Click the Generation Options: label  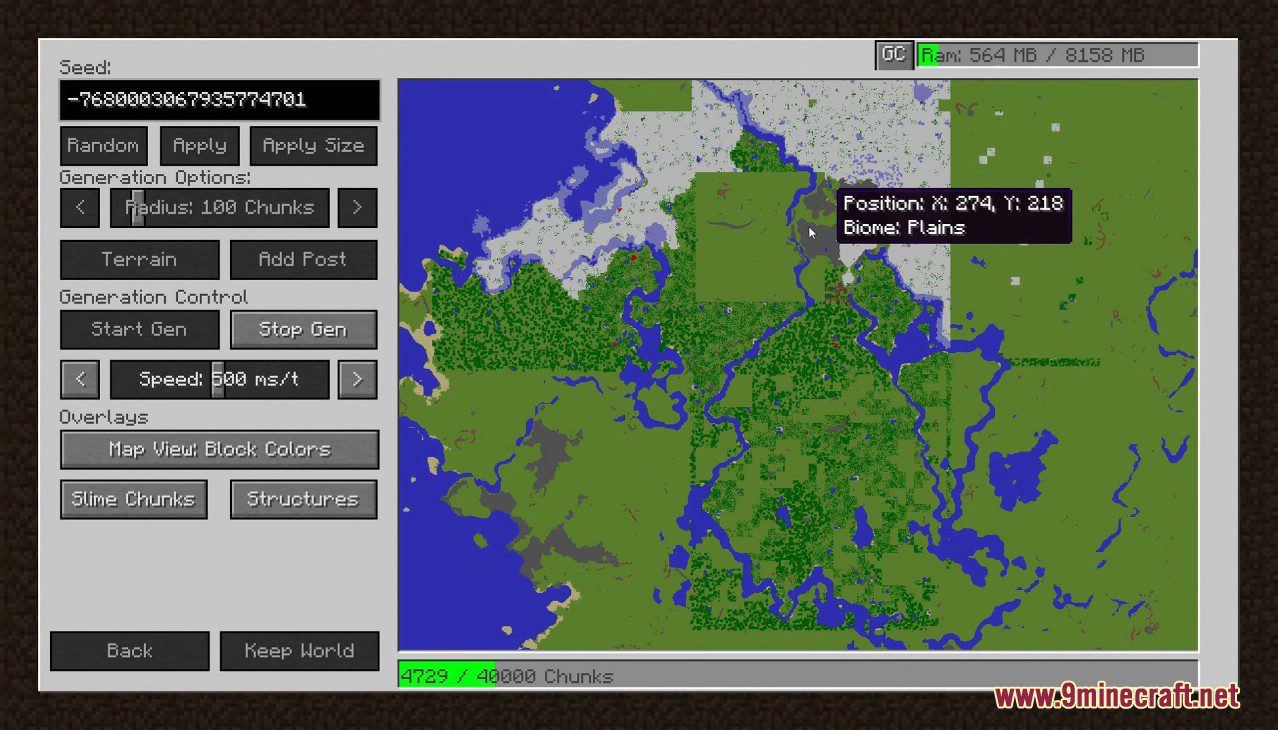click(155, 177)
